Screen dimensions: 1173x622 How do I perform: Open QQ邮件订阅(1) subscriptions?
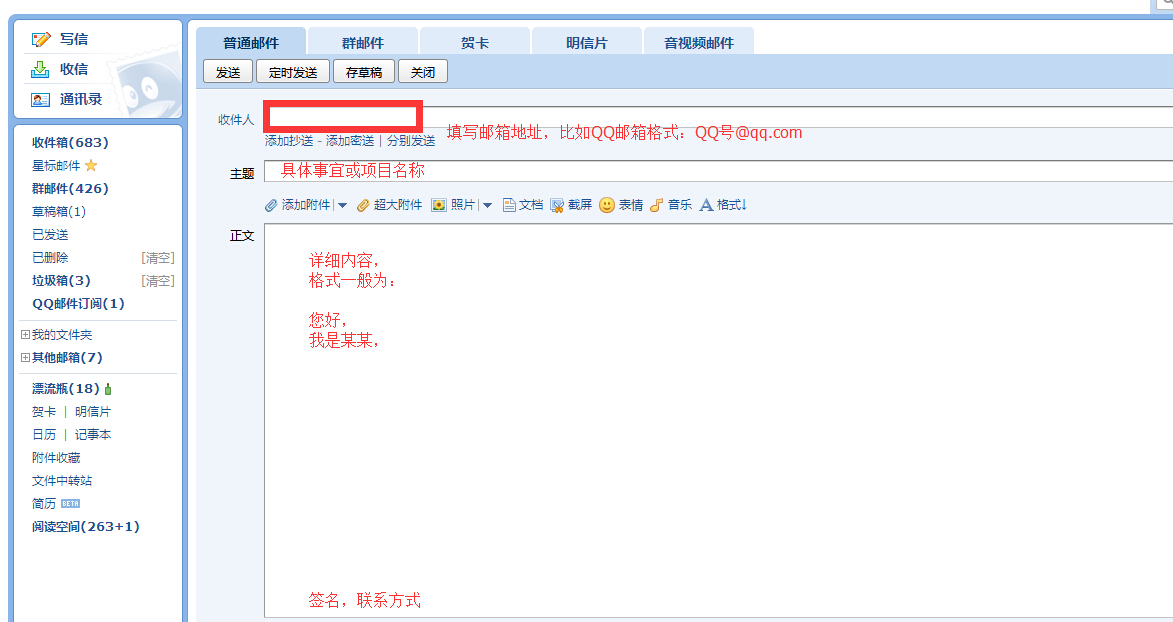[x=78, y=304]
